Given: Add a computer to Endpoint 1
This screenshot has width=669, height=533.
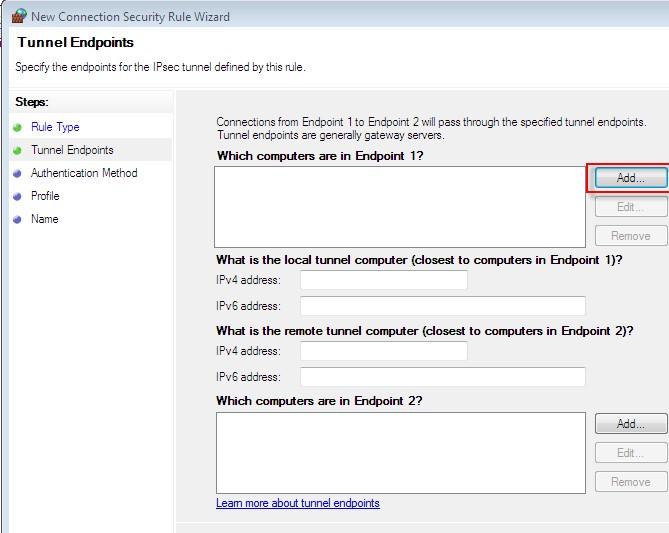Looking at the screenshot, I should tap(630, 178).
